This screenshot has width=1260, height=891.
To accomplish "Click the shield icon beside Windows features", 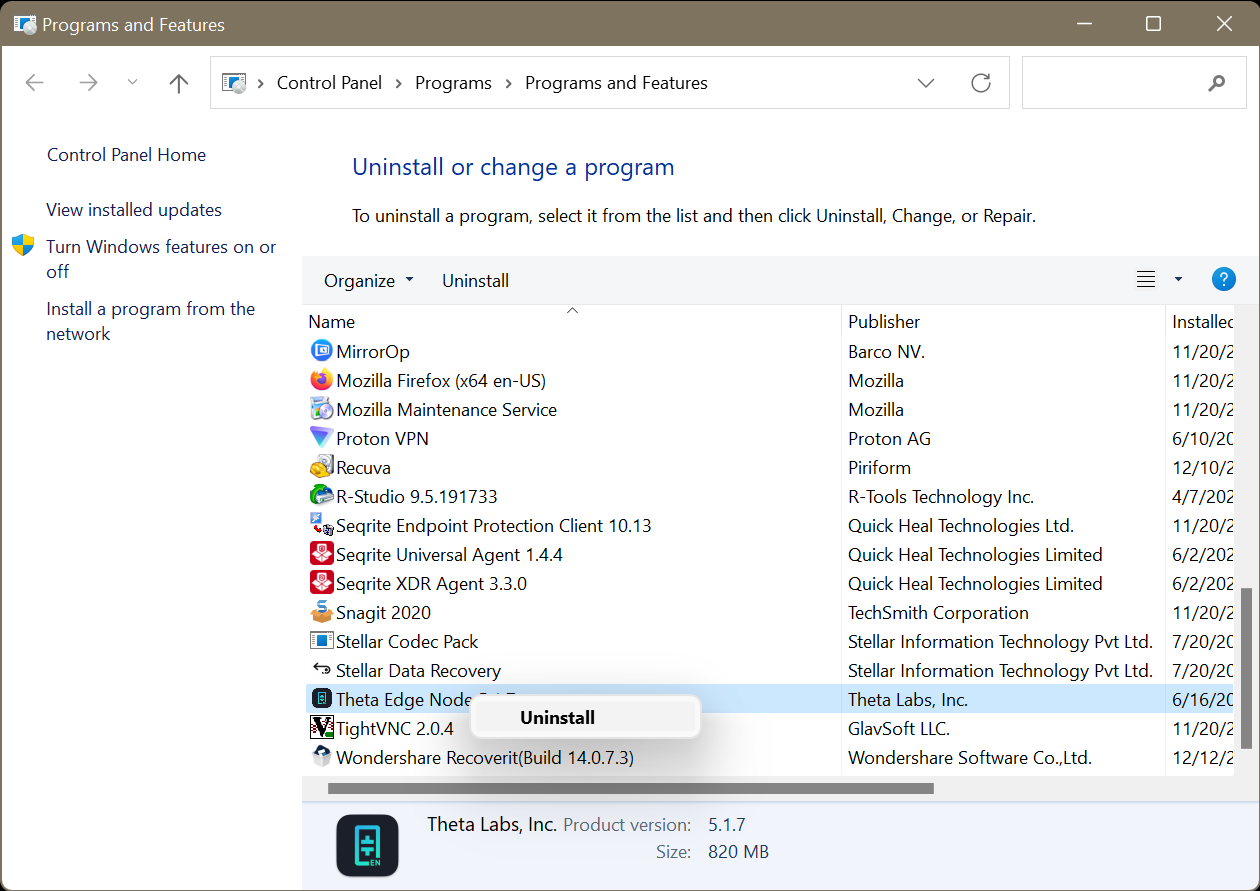I will (x=23, y=246).
